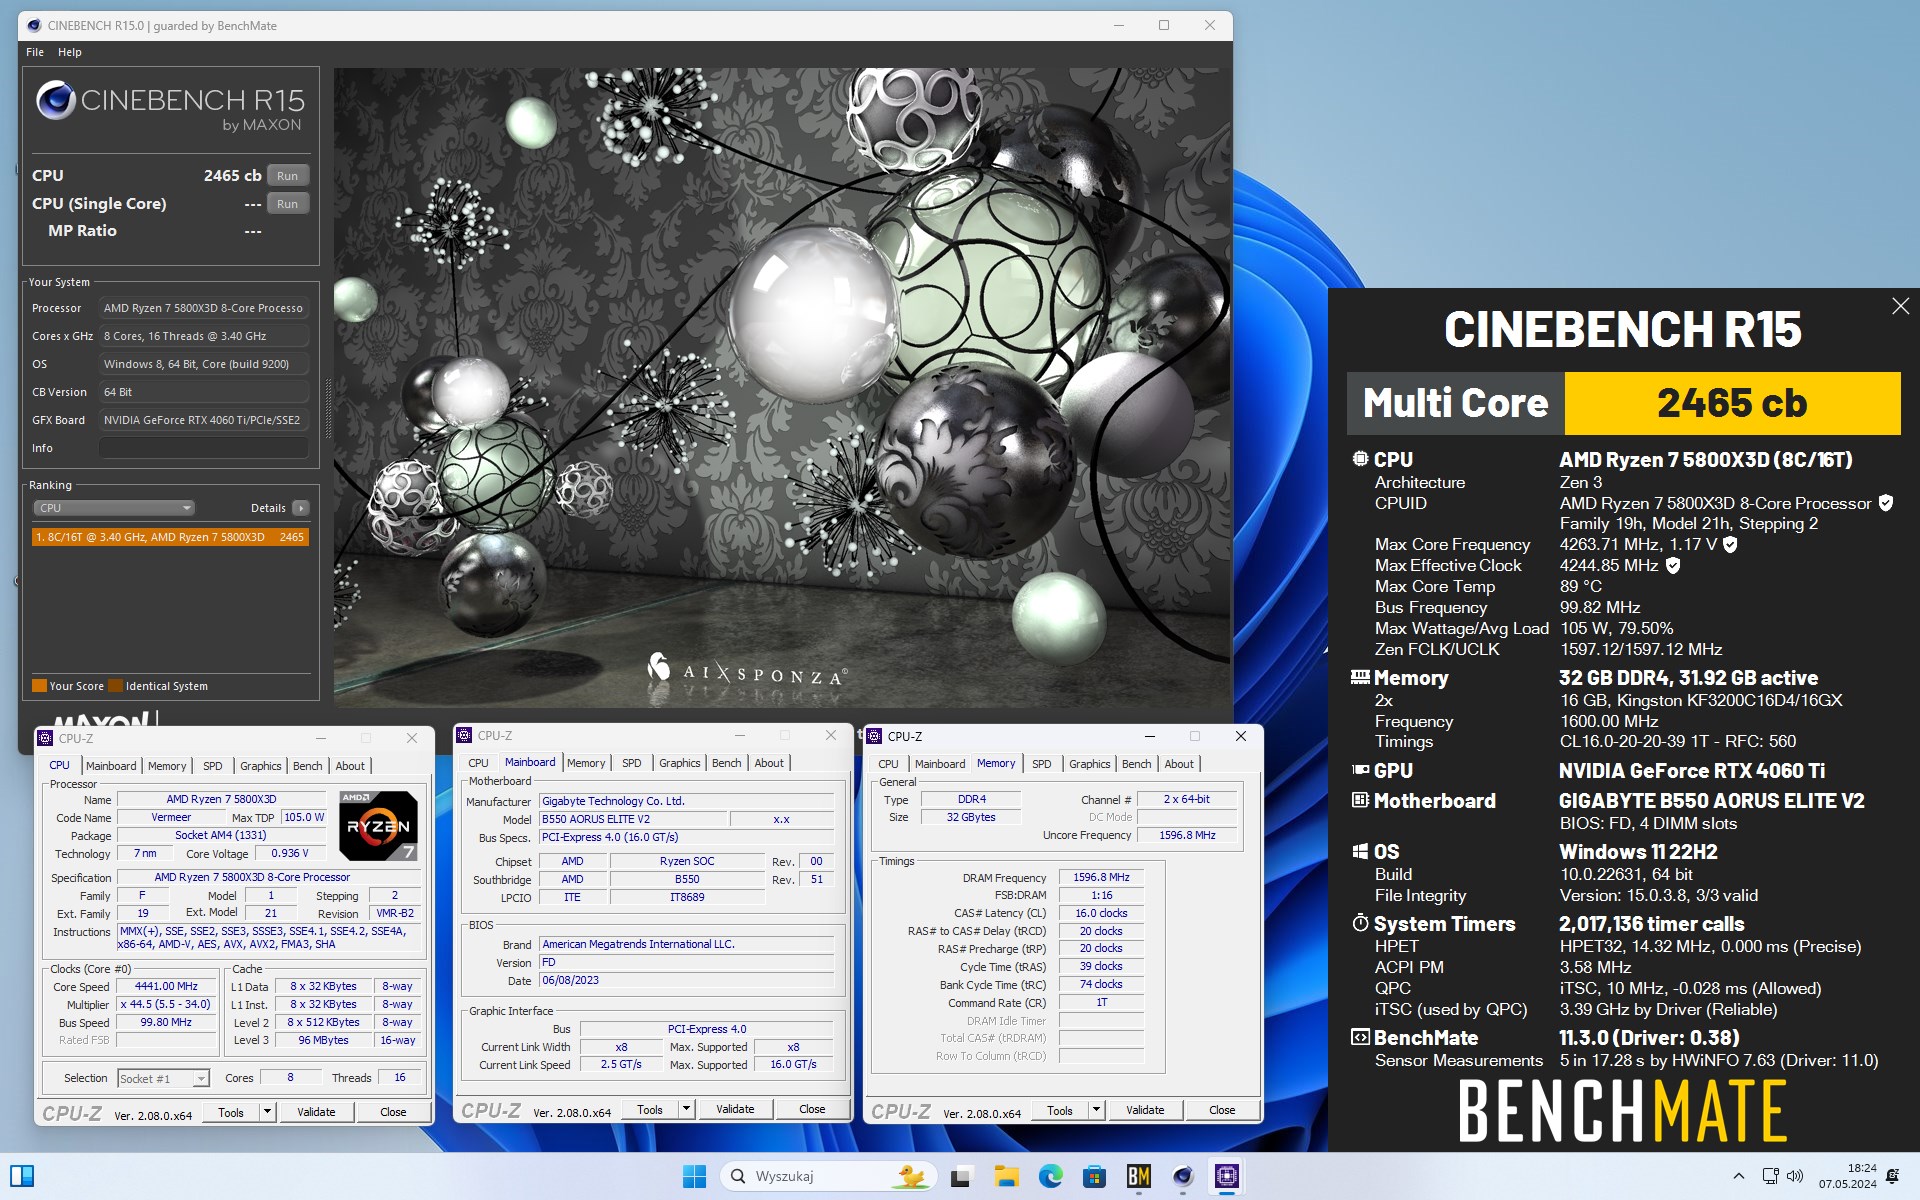Click the DRAM Frequency value 1596.8 MHz
The height and width of the screenshot is (1200, 1920).
(1101, 877)
